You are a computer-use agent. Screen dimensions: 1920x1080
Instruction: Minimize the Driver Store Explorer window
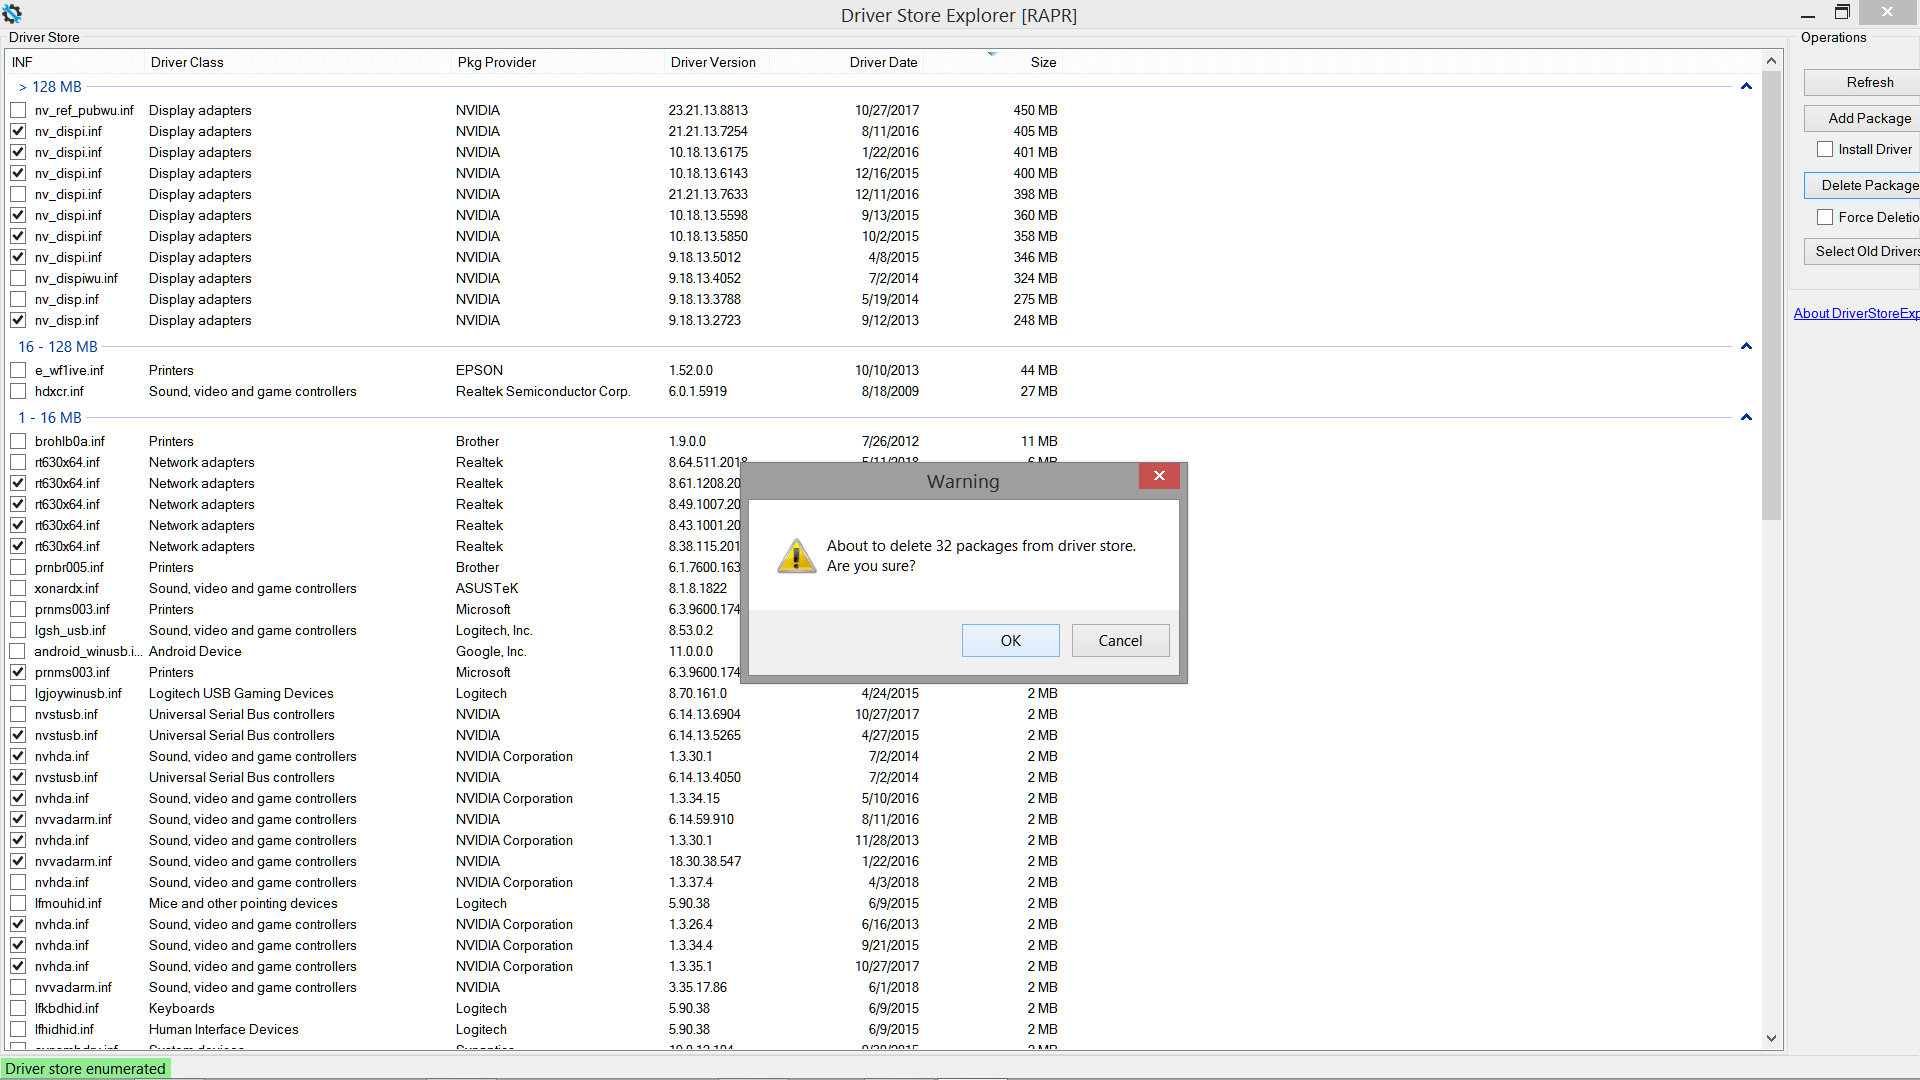pos(1807,14)
